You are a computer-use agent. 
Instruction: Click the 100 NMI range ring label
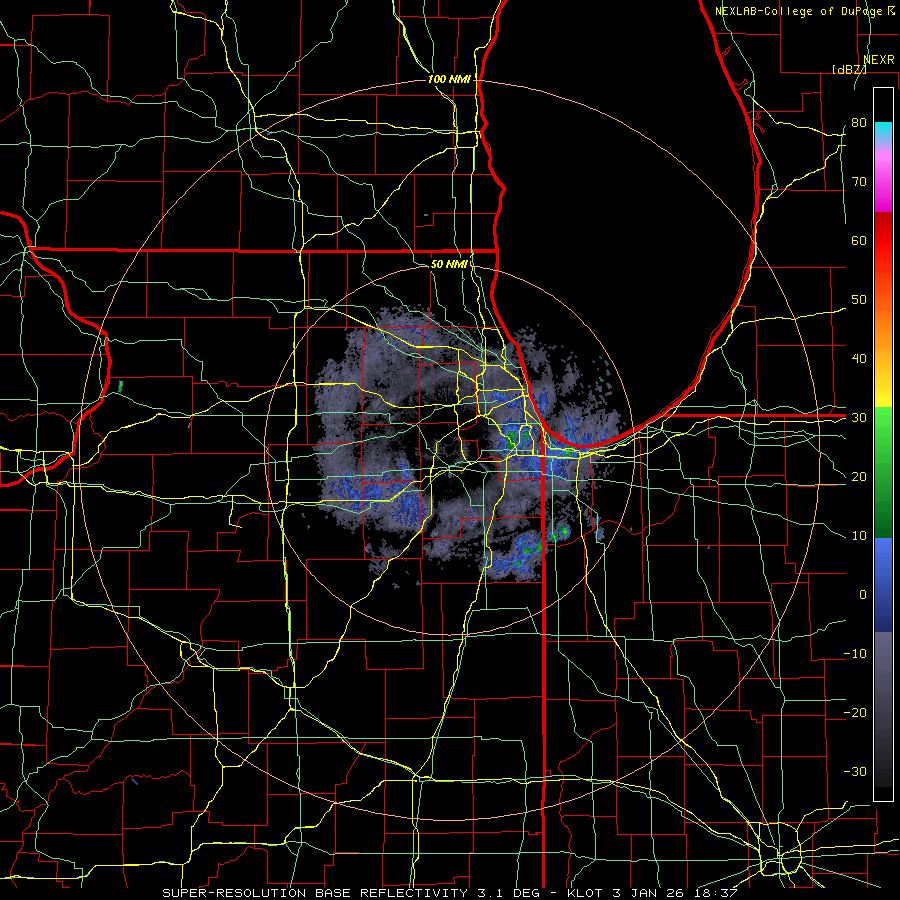449,79
